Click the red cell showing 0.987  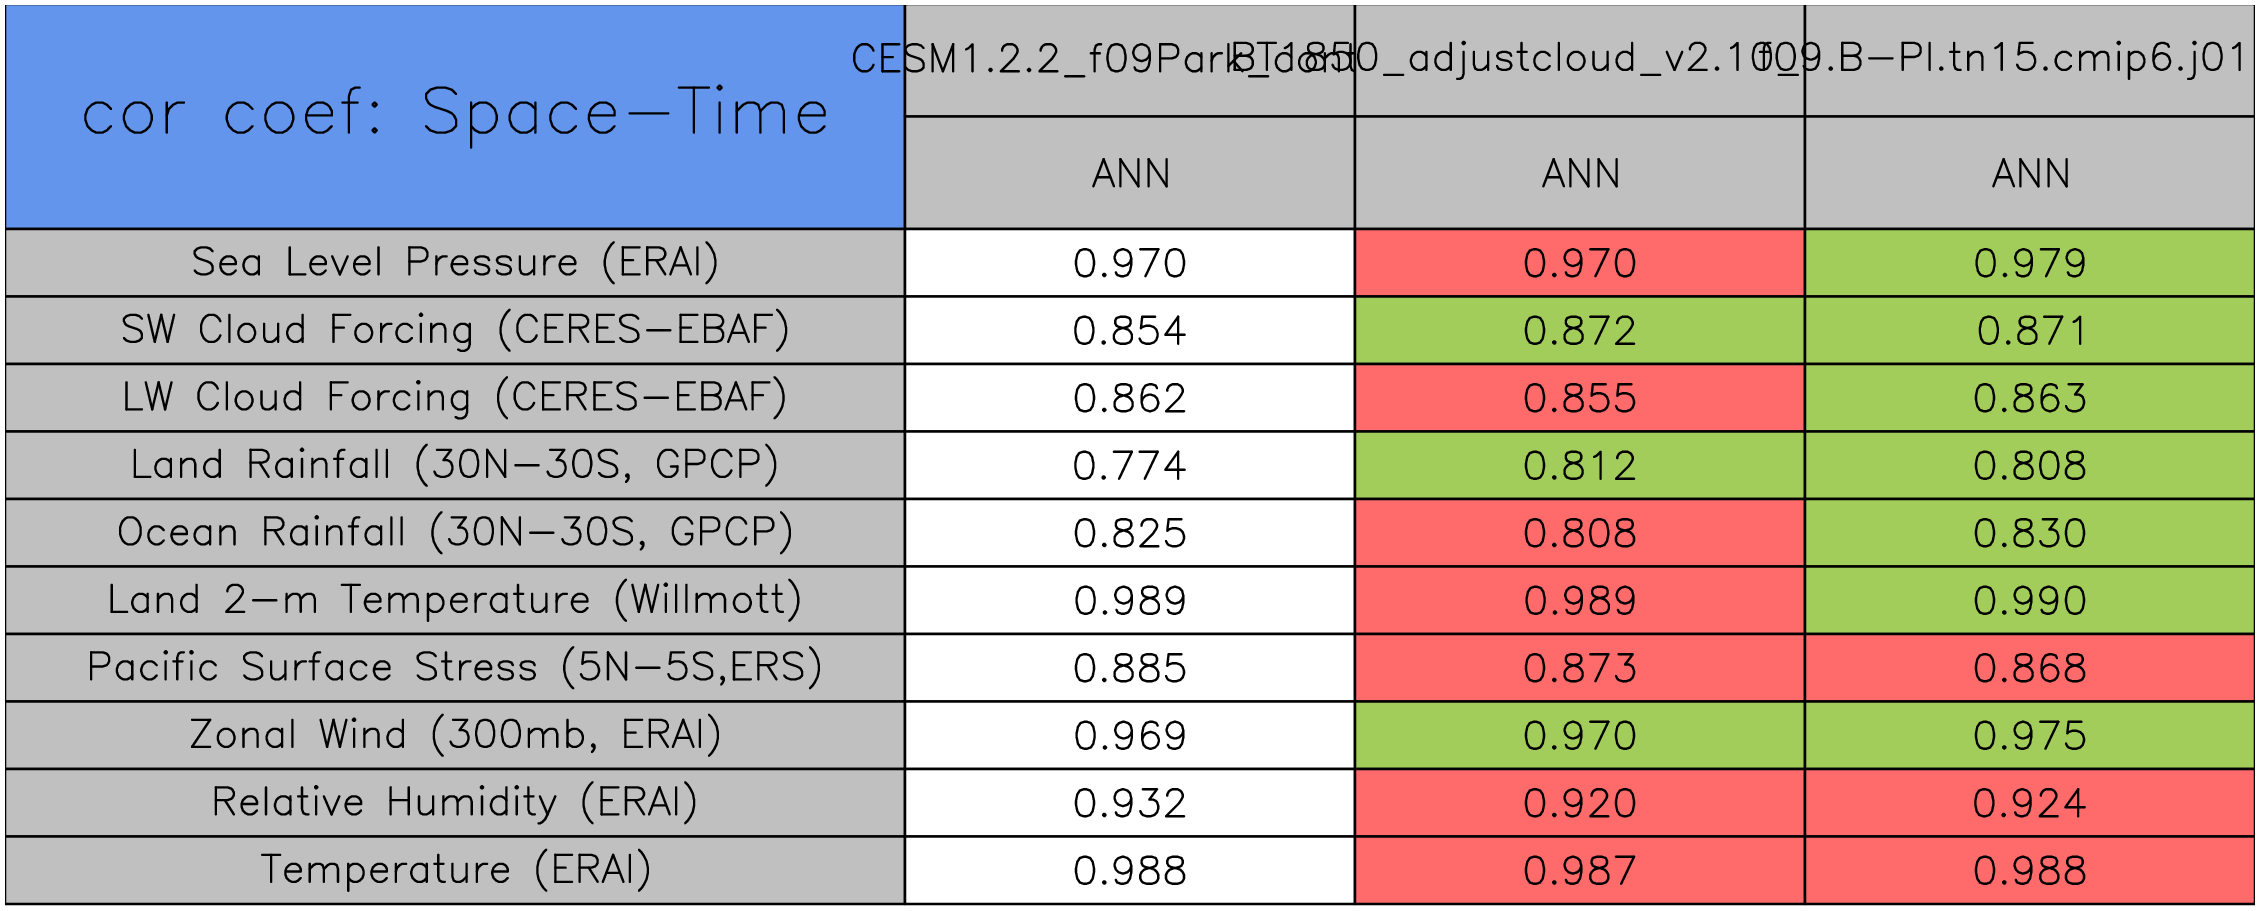point(1580,870)
